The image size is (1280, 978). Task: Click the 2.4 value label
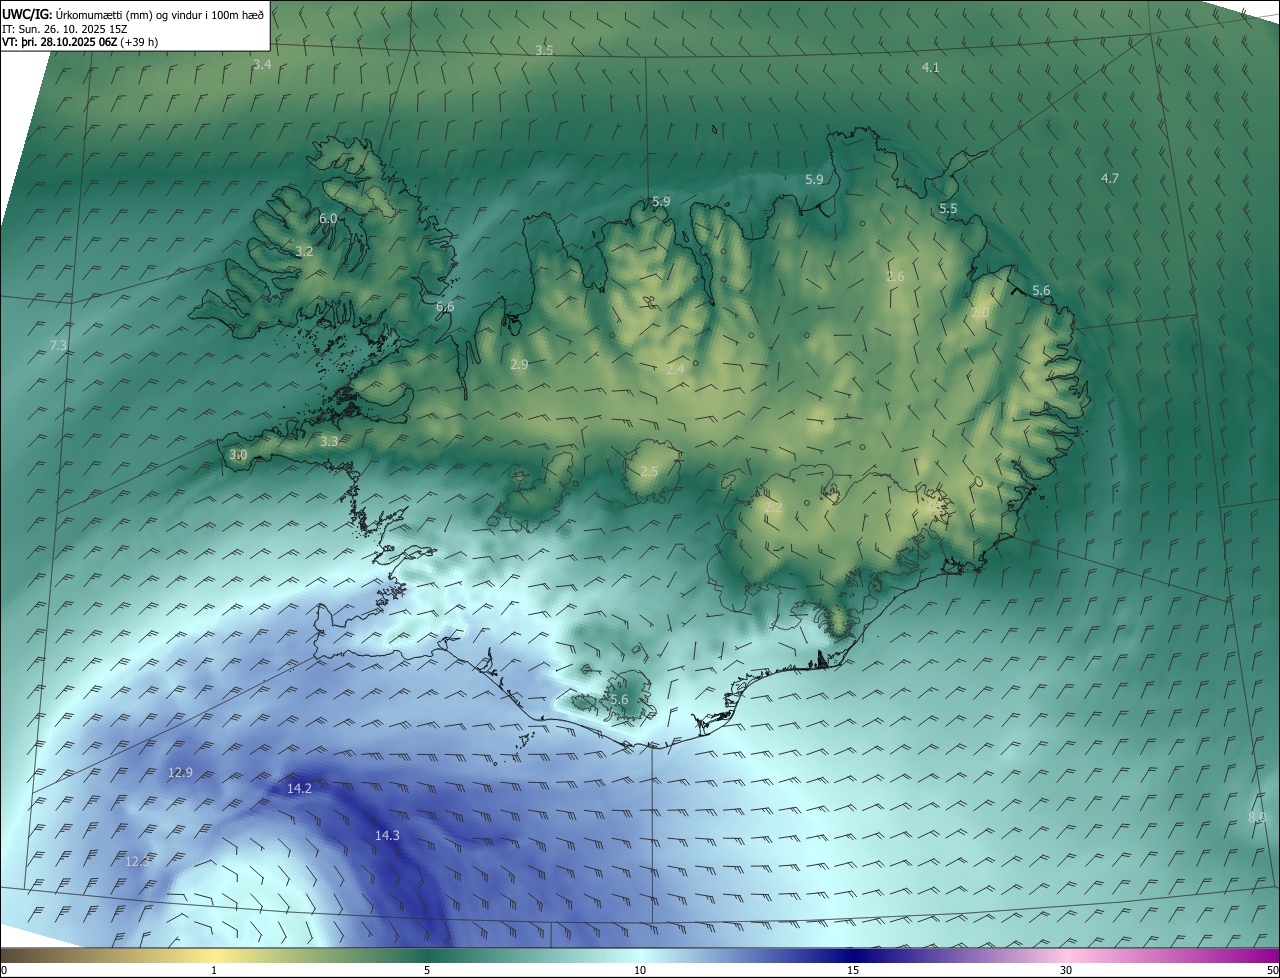coord(676,369)
